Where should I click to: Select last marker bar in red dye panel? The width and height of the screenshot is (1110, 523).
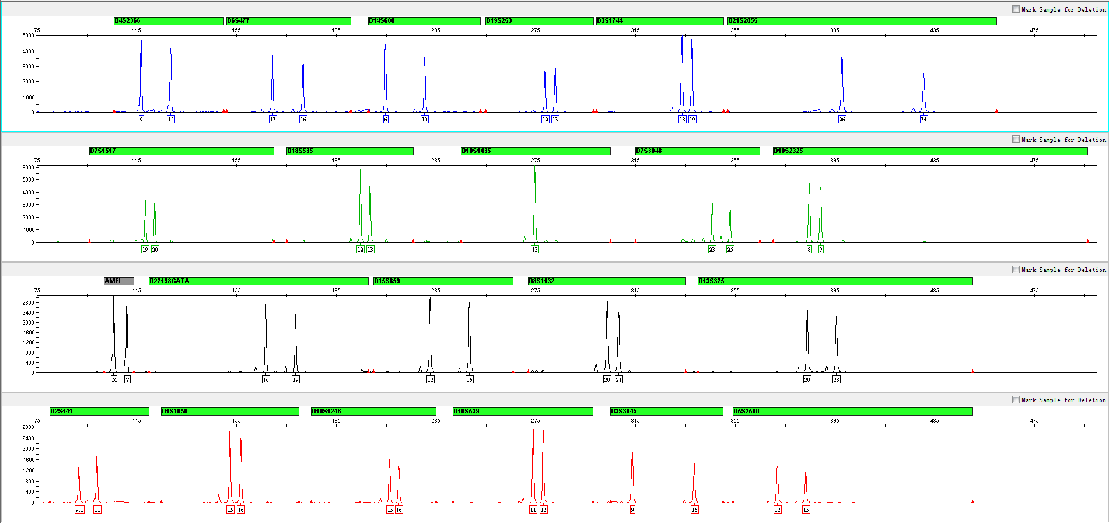pyautogui.click(x=853, y=411)
